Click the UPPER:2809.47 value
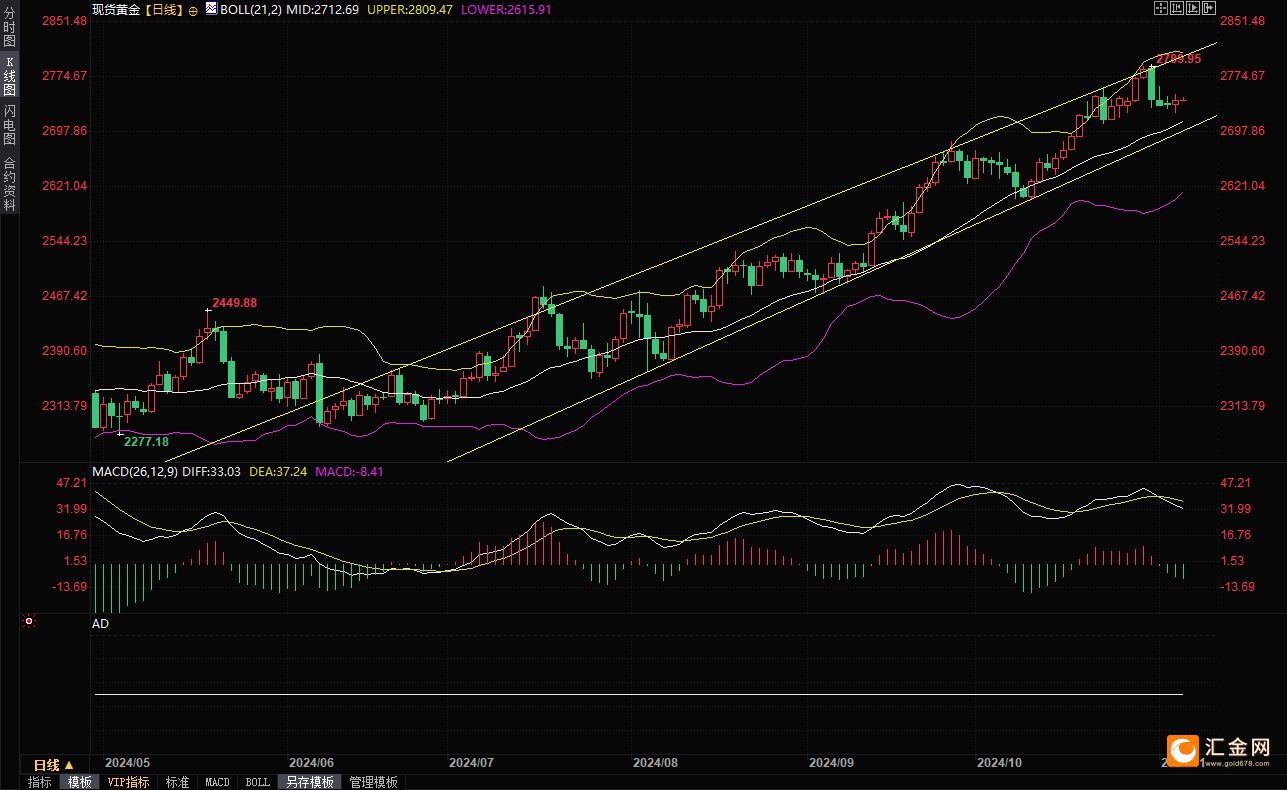The height and width of the screenshot is (790, 1287). pyautogui.click(x=410, y=9)
